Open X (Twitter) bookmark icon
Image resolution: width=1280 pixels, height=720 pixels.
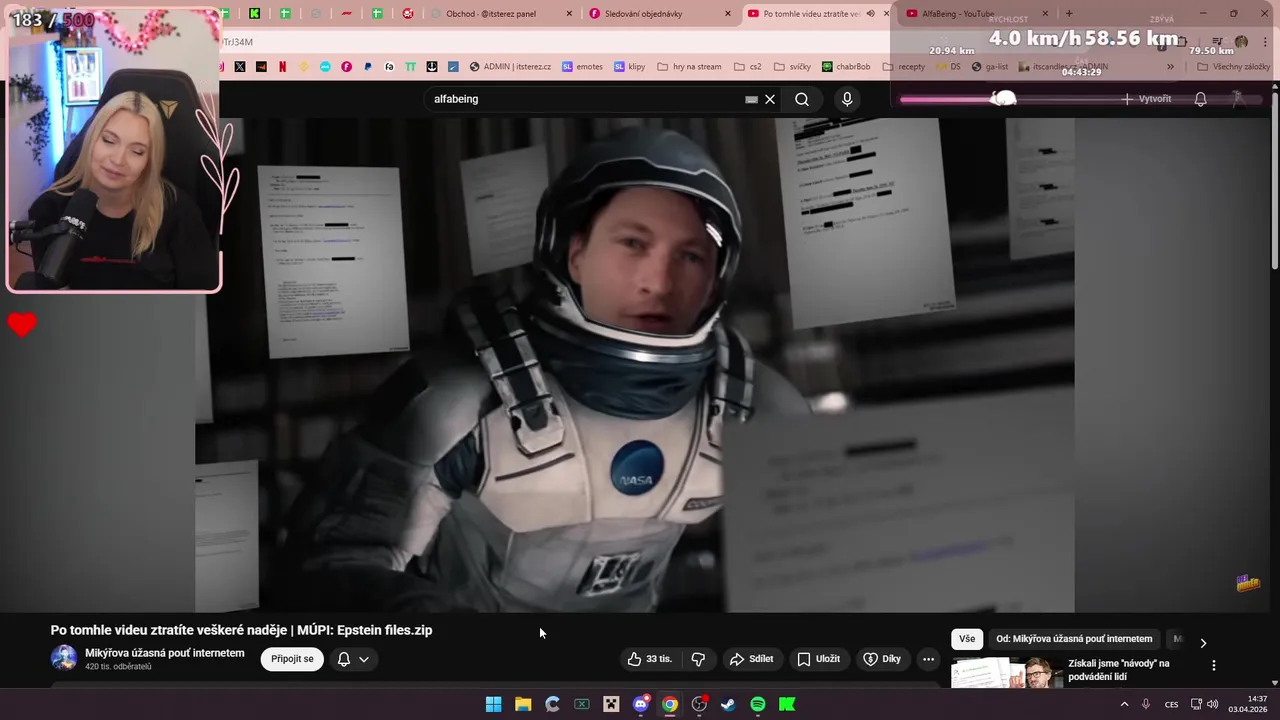pos(240,67)
